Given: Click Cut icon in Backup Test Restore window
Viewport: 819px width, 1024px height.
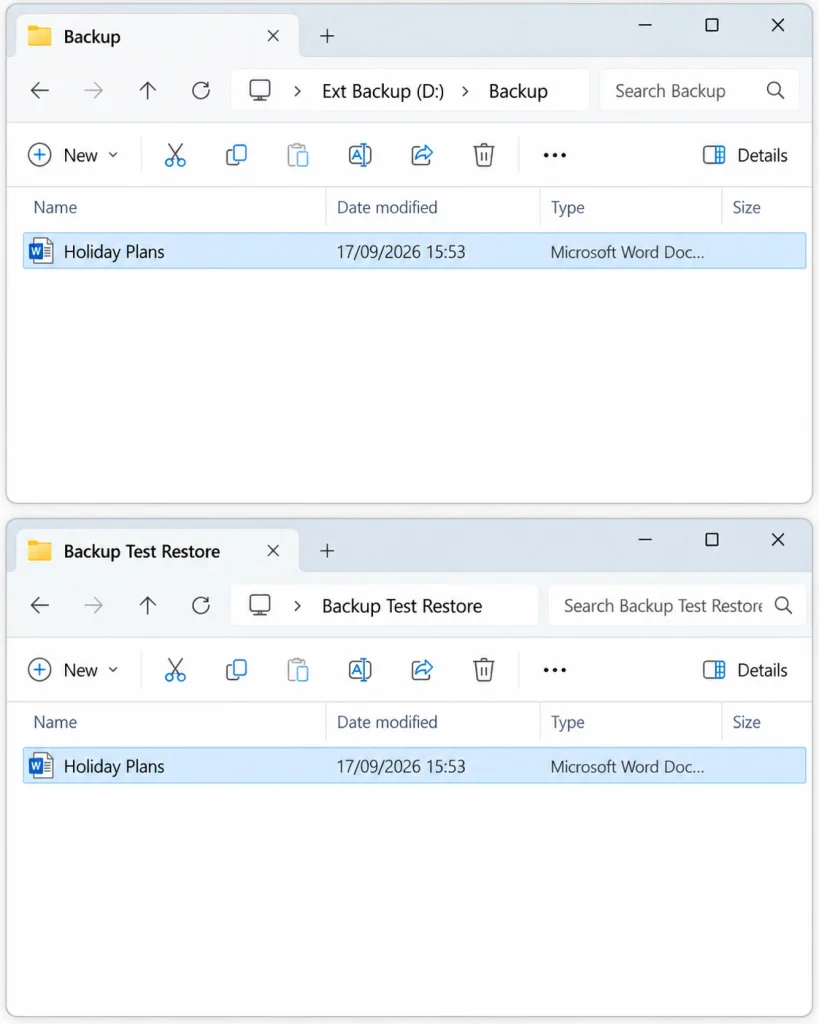Looking at the screenshot, I should (x=175, y=670).
